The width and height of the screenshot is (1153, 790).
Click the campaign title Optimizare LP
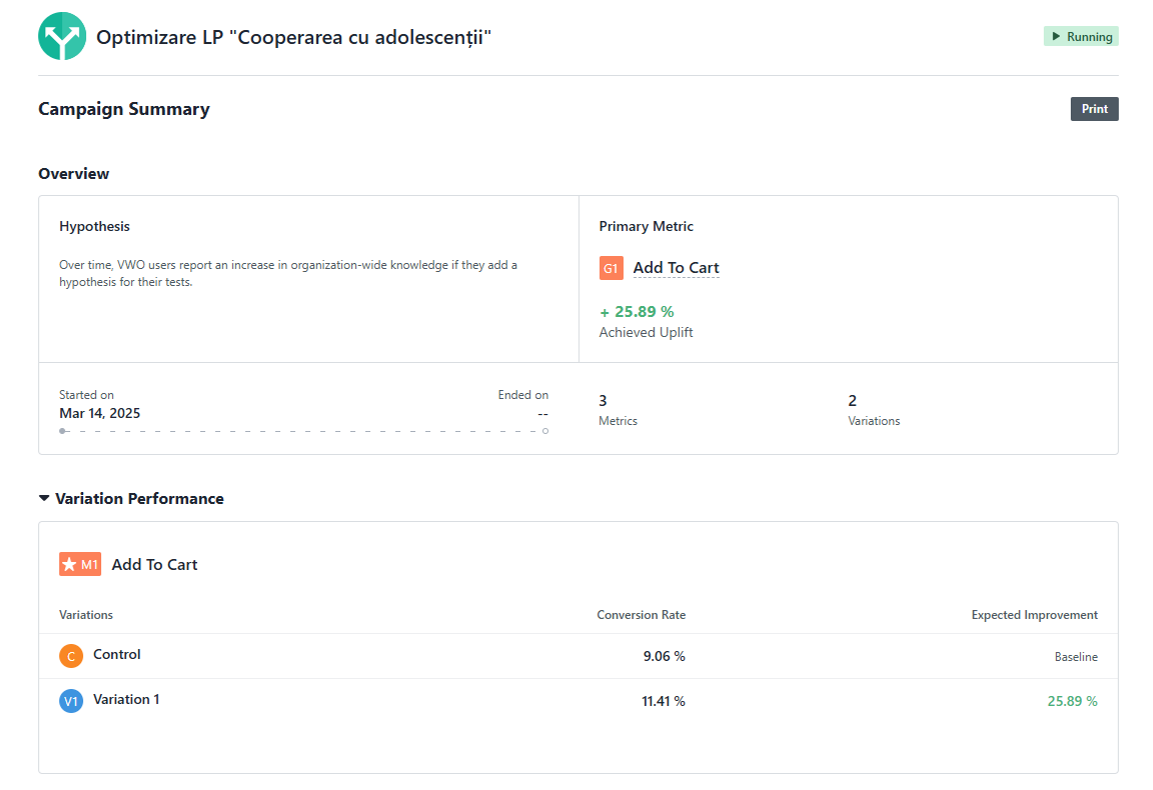pyautogui.click(x=294, y=38)
